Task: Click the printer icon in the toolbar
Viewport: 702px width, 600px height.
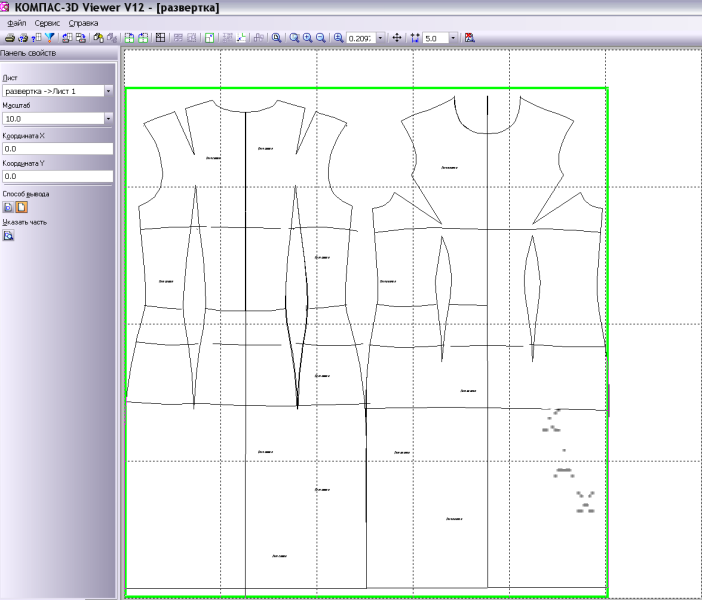Action: (x=8, y=37)
